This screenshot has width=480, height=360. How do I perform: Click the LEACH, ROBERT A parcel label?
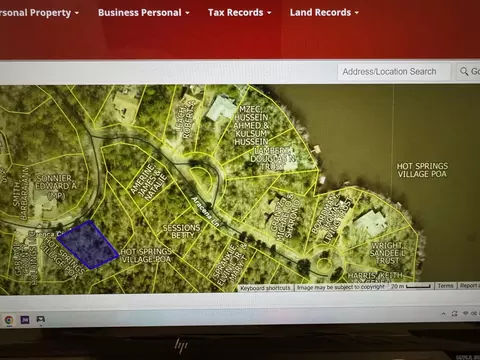pos(185,119)
